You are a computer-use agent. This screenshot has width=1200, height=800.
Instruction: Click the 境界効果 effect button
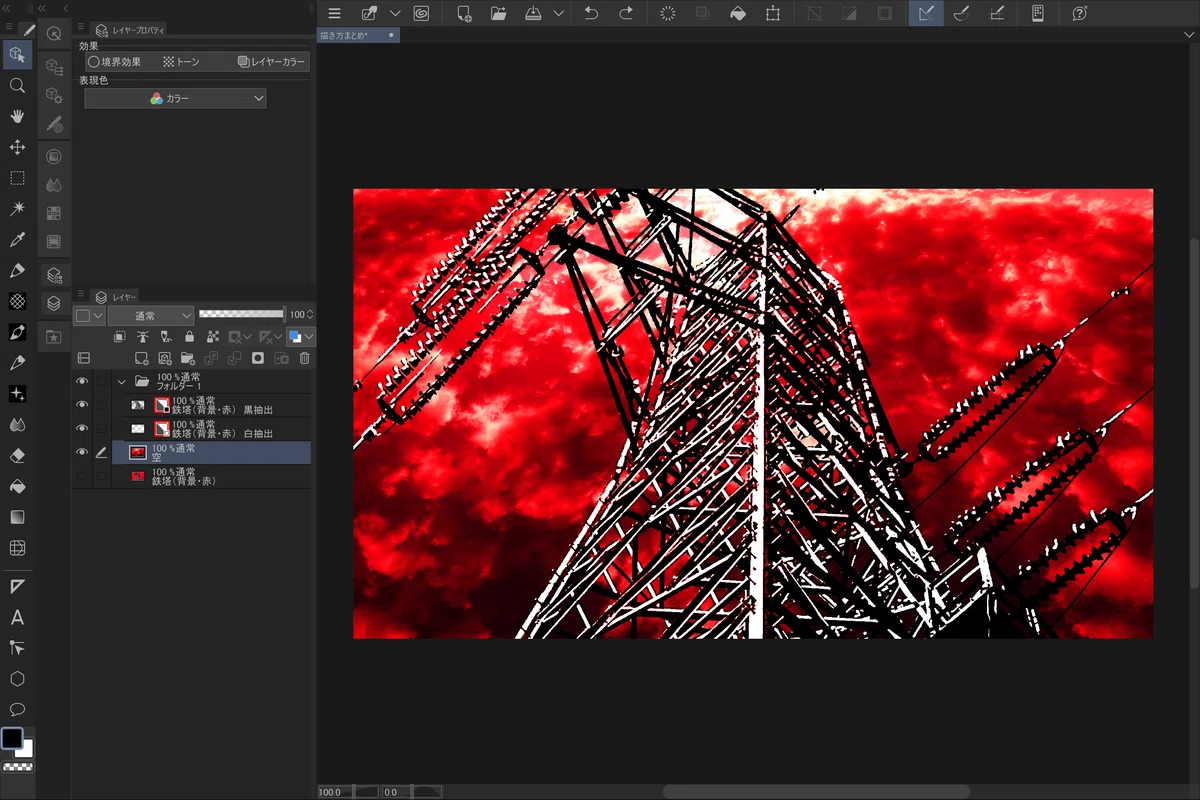pyautogui.click(x=116, y=62)
